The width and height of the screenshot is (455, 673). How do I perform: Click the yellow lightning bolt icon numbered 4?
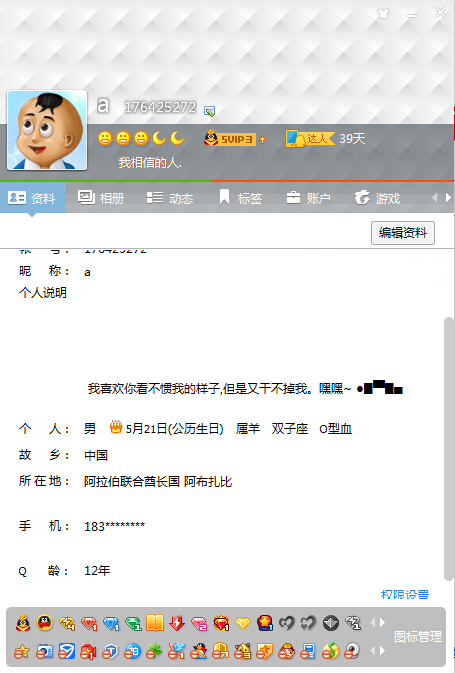click(x=67, y=623)
